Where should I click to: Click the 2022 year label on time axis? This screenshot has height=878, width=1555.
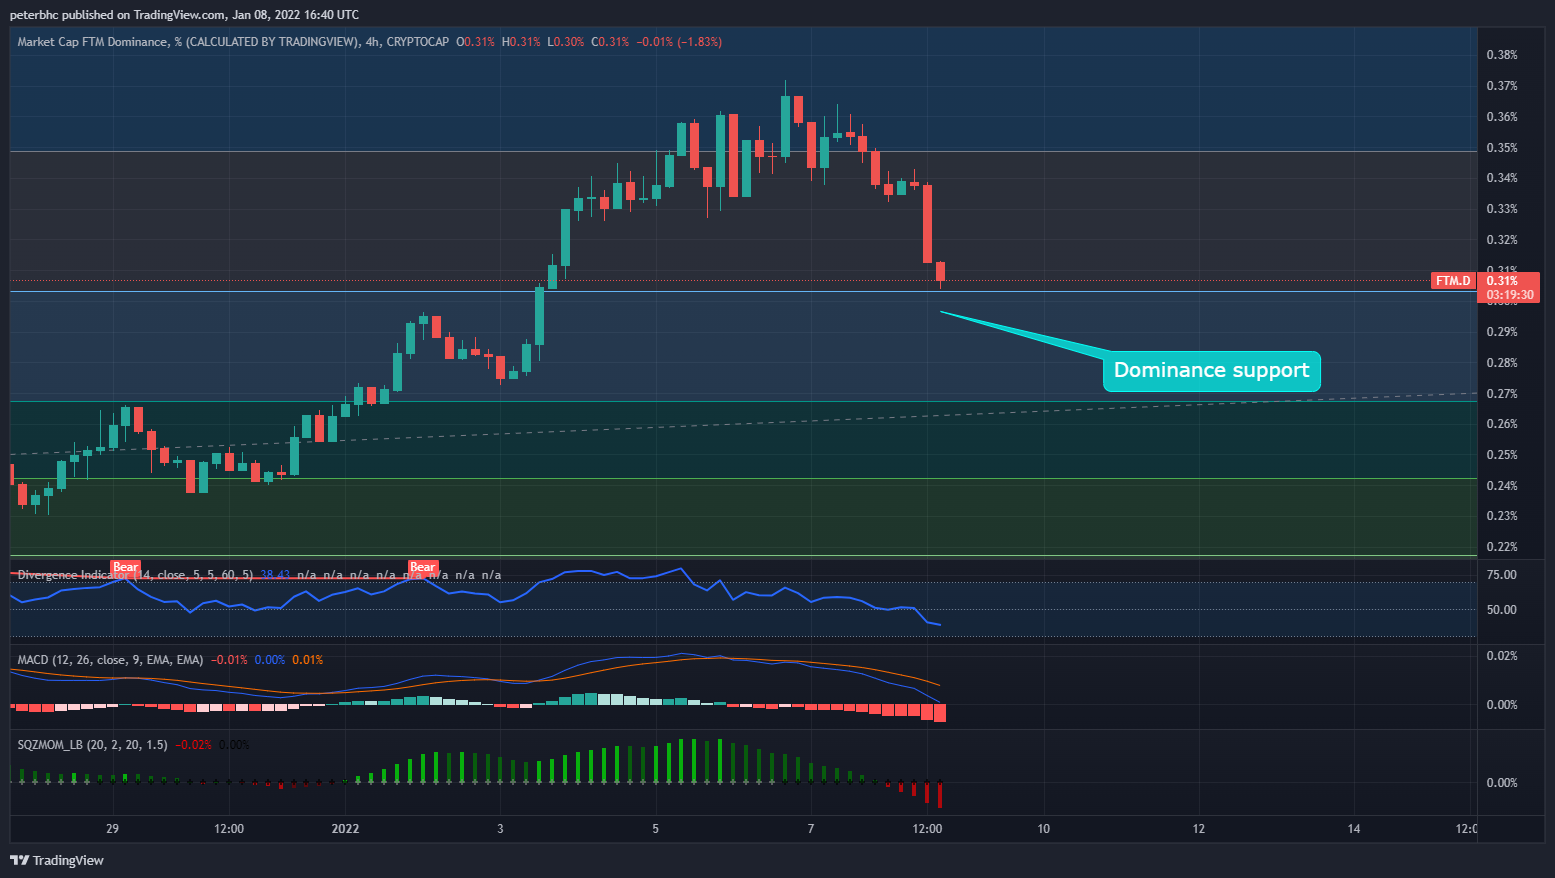pos(345,829)
